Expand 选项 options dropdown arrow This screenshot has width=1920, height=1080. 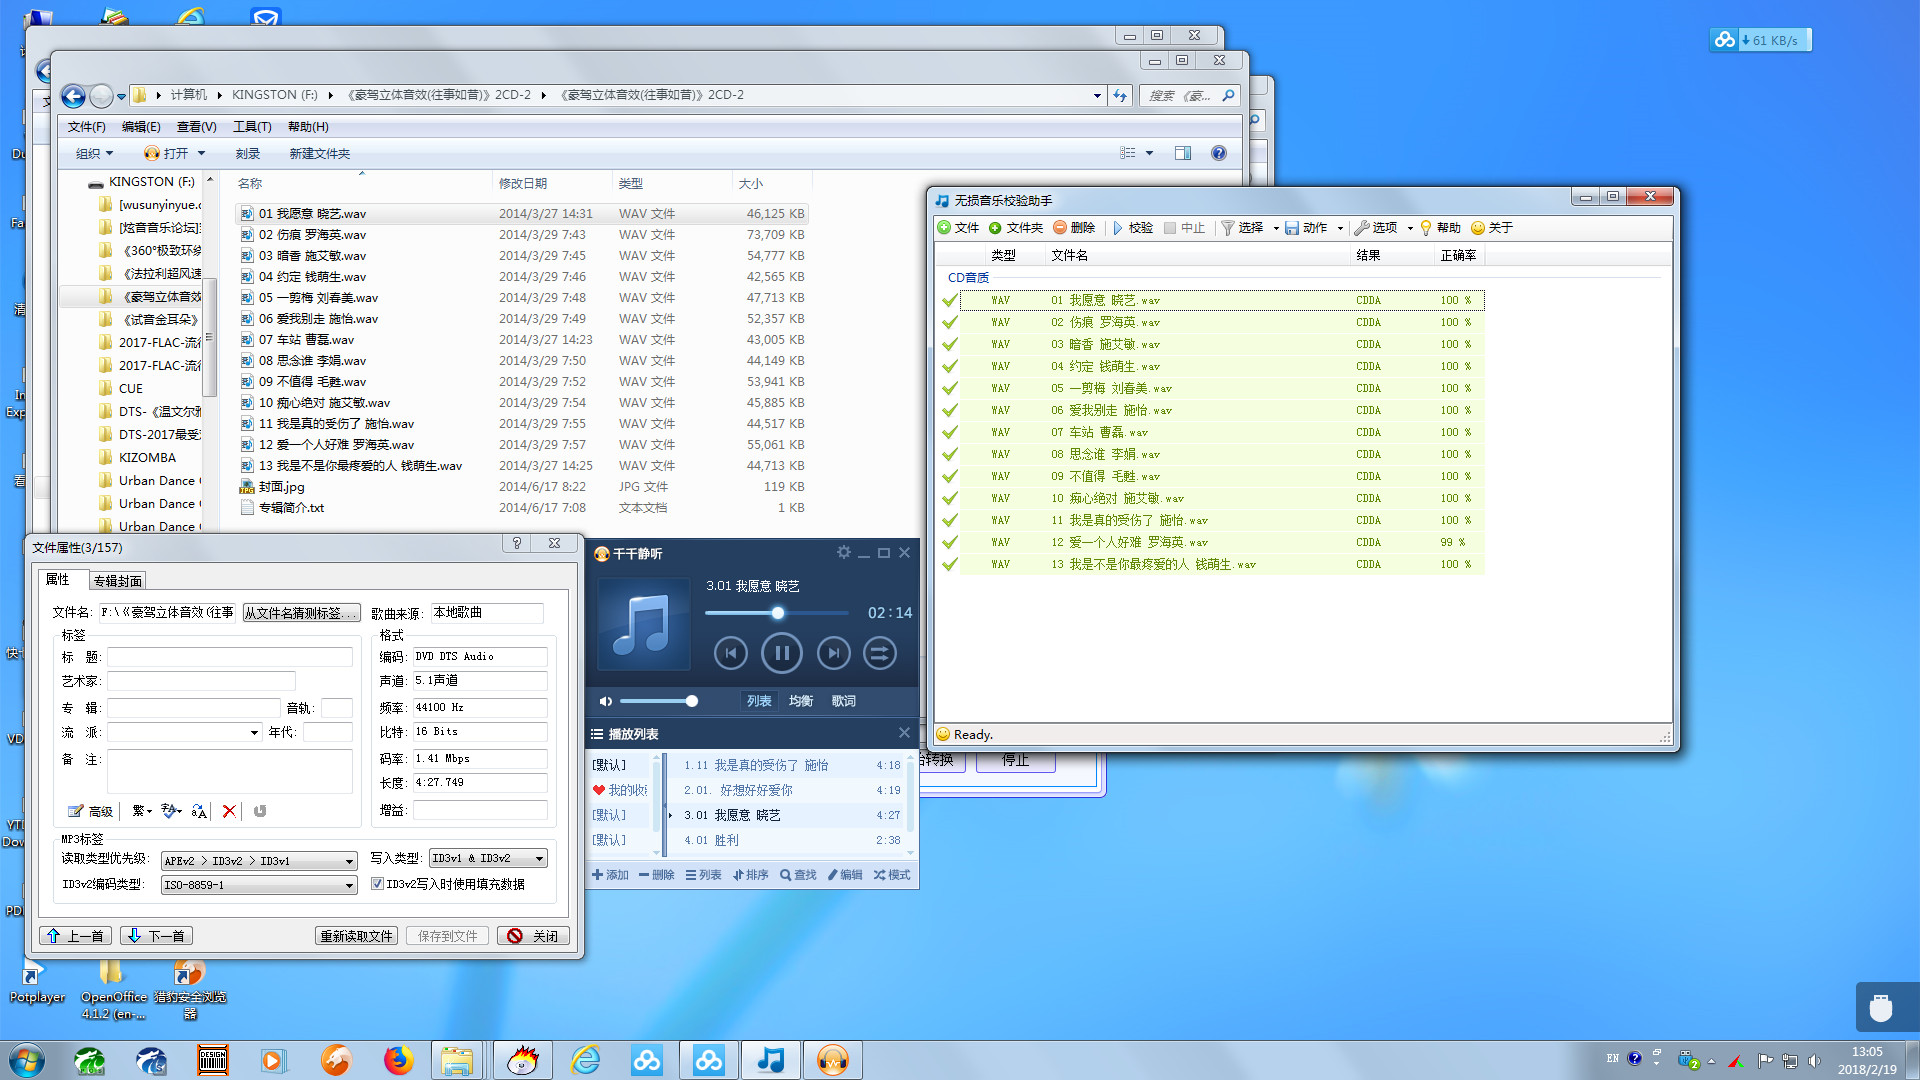1410,228
